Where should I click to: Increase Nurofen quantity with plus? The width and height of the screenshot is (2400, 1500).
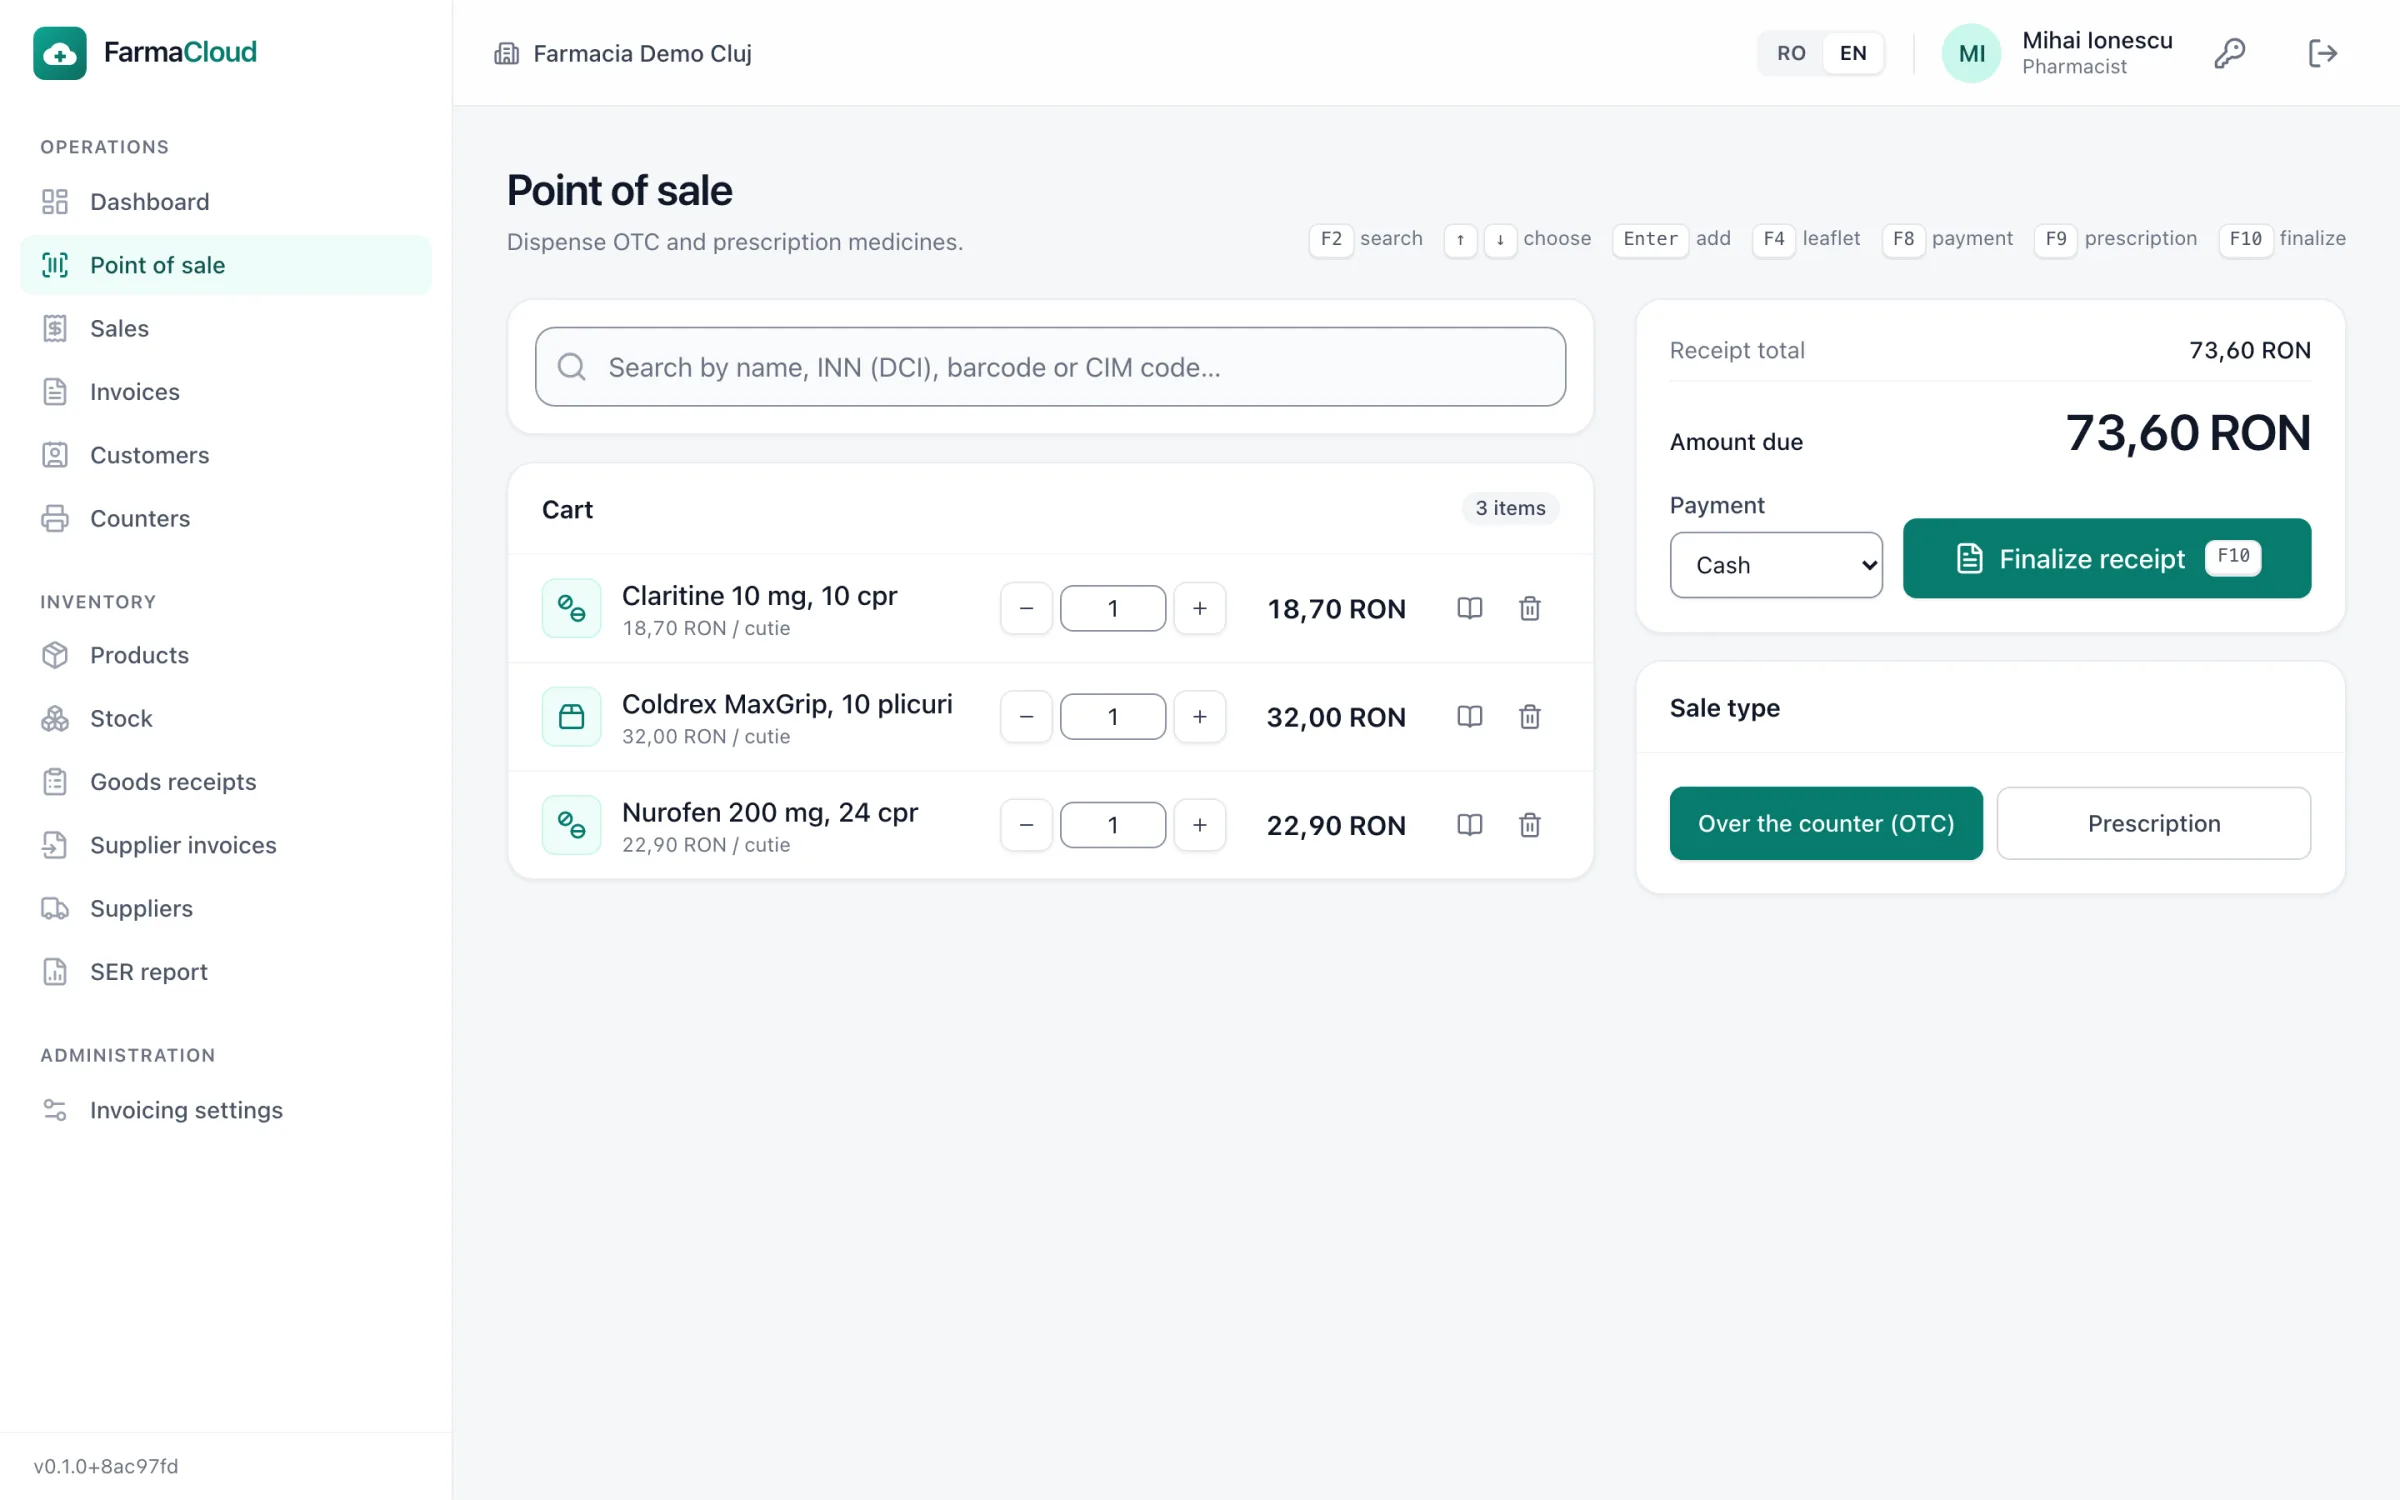pos(1199,824)
